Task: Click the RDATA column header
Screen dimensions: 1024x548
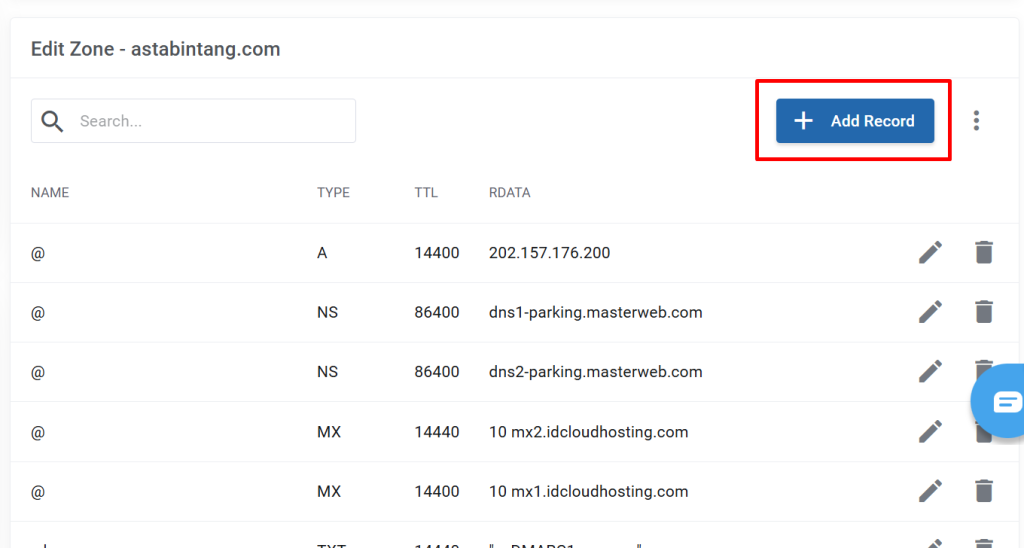Action: pos(509,193)
